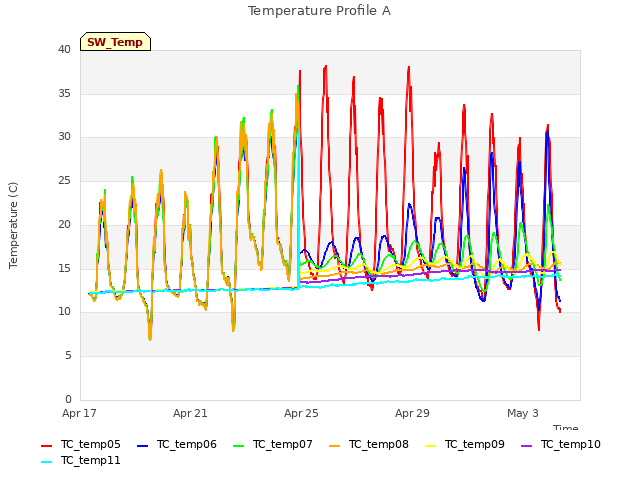Click the 25 y-axis tick label
The image size is (640, 480).
pyautogui.click(x=64, y=180)
